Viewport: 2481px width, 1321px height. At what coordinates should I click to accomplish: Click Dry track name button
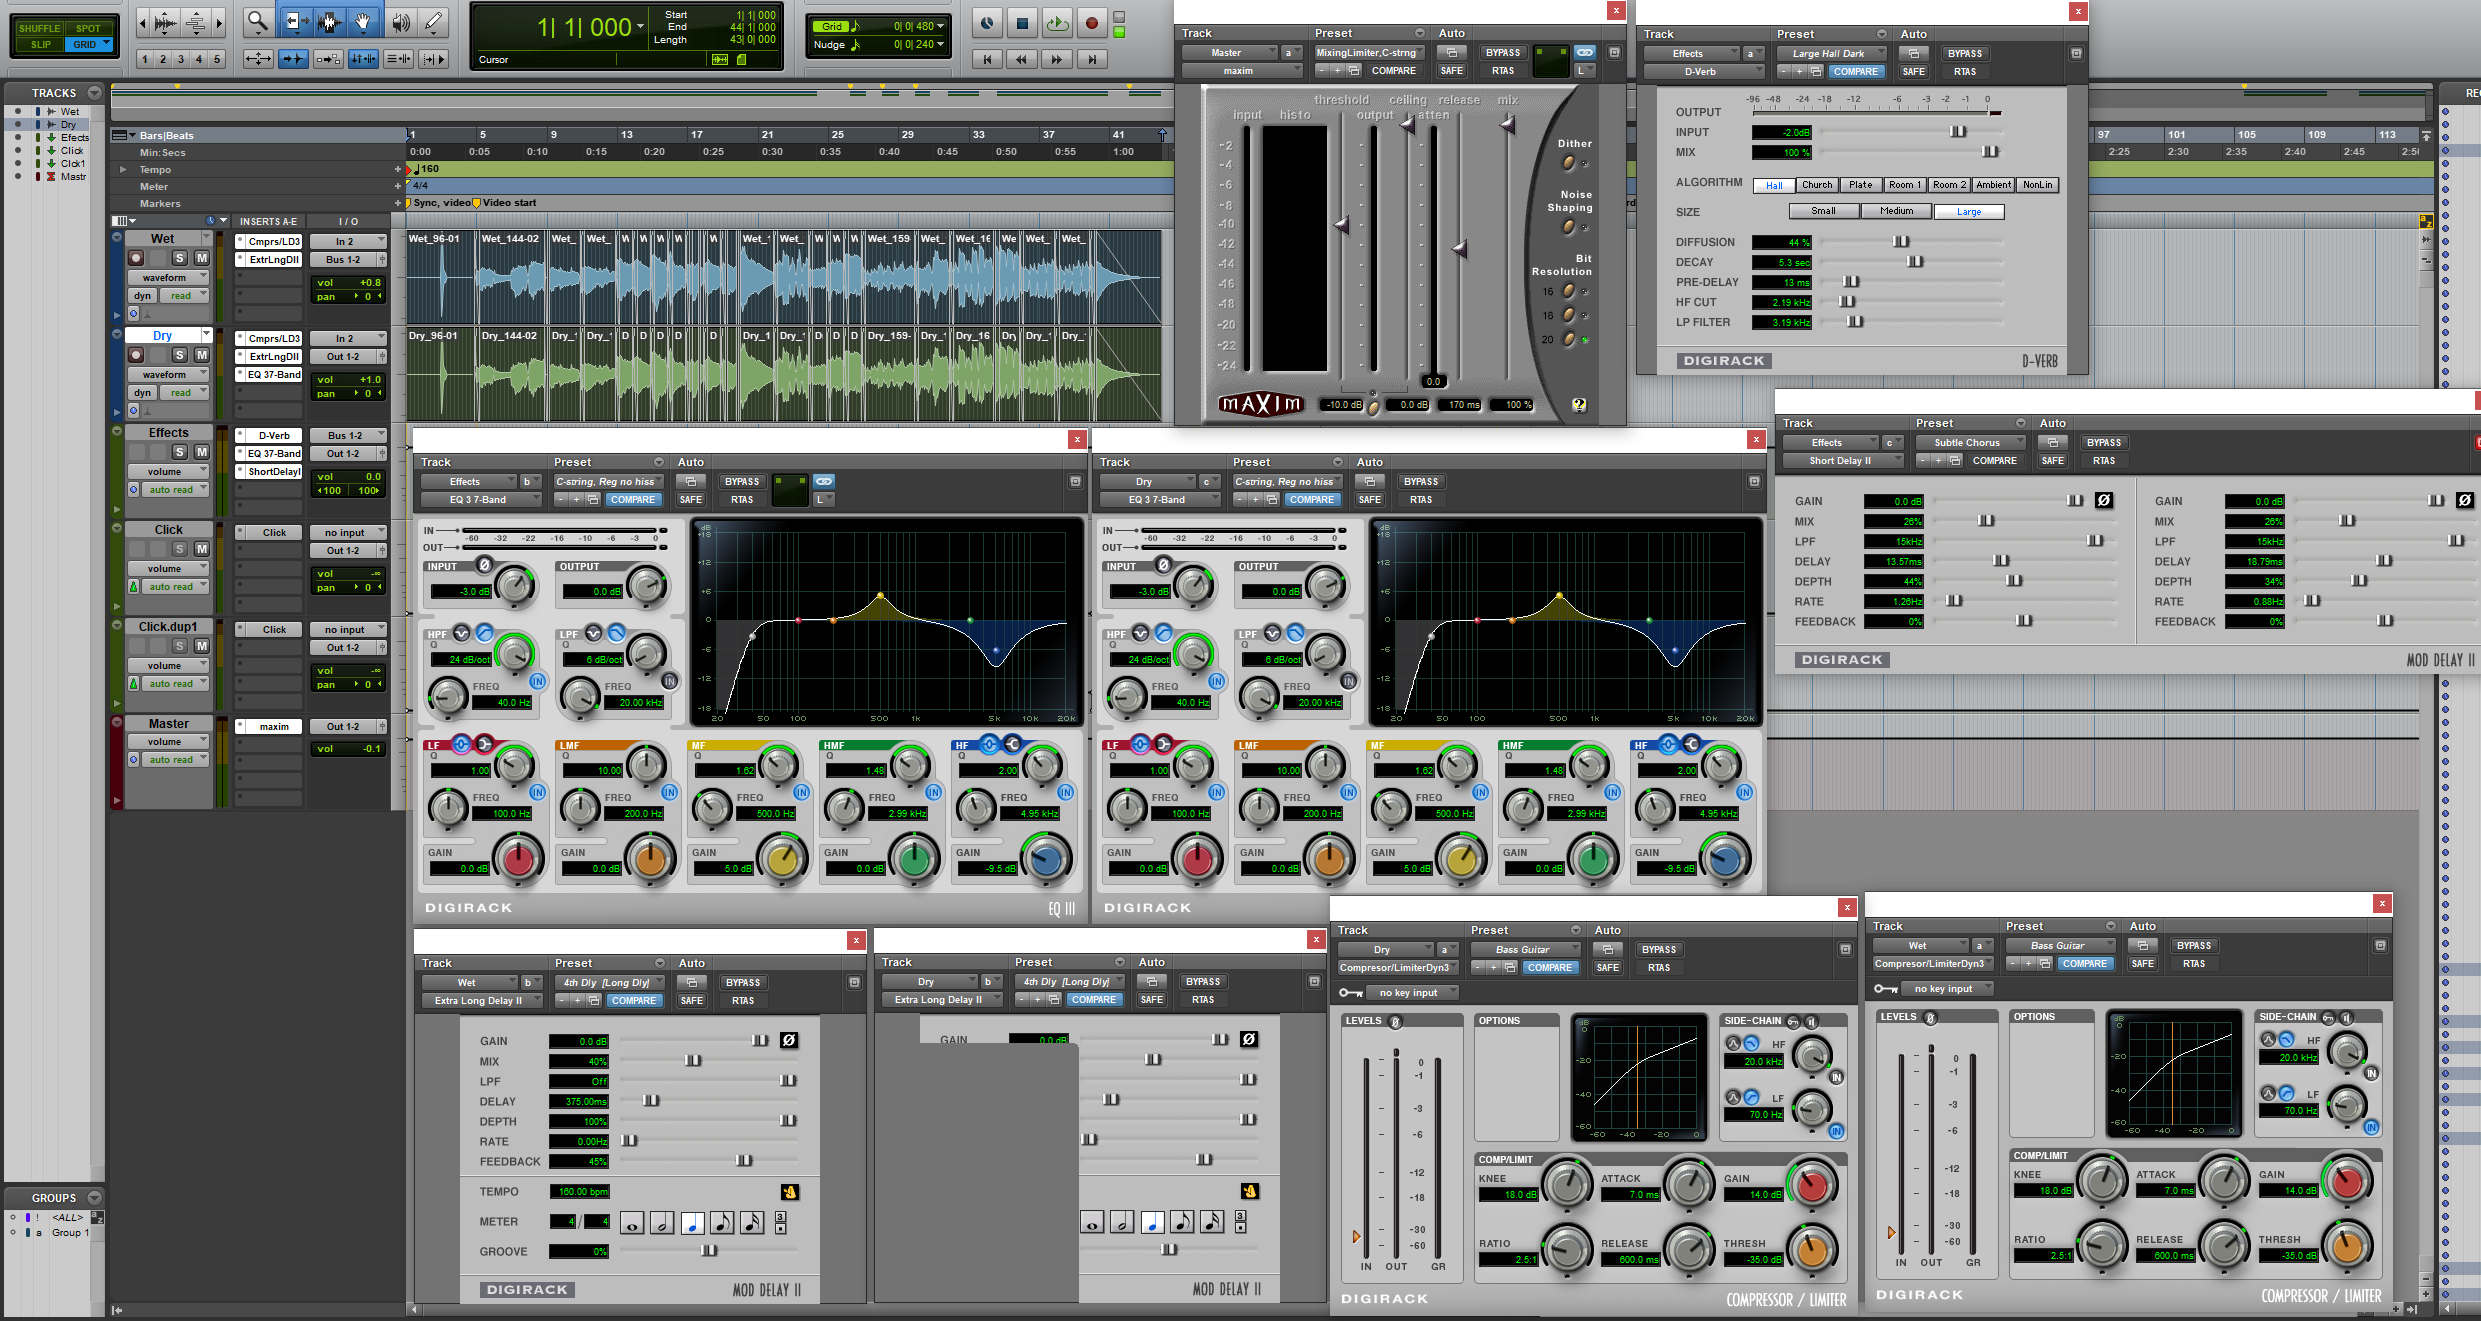point(163,336)
